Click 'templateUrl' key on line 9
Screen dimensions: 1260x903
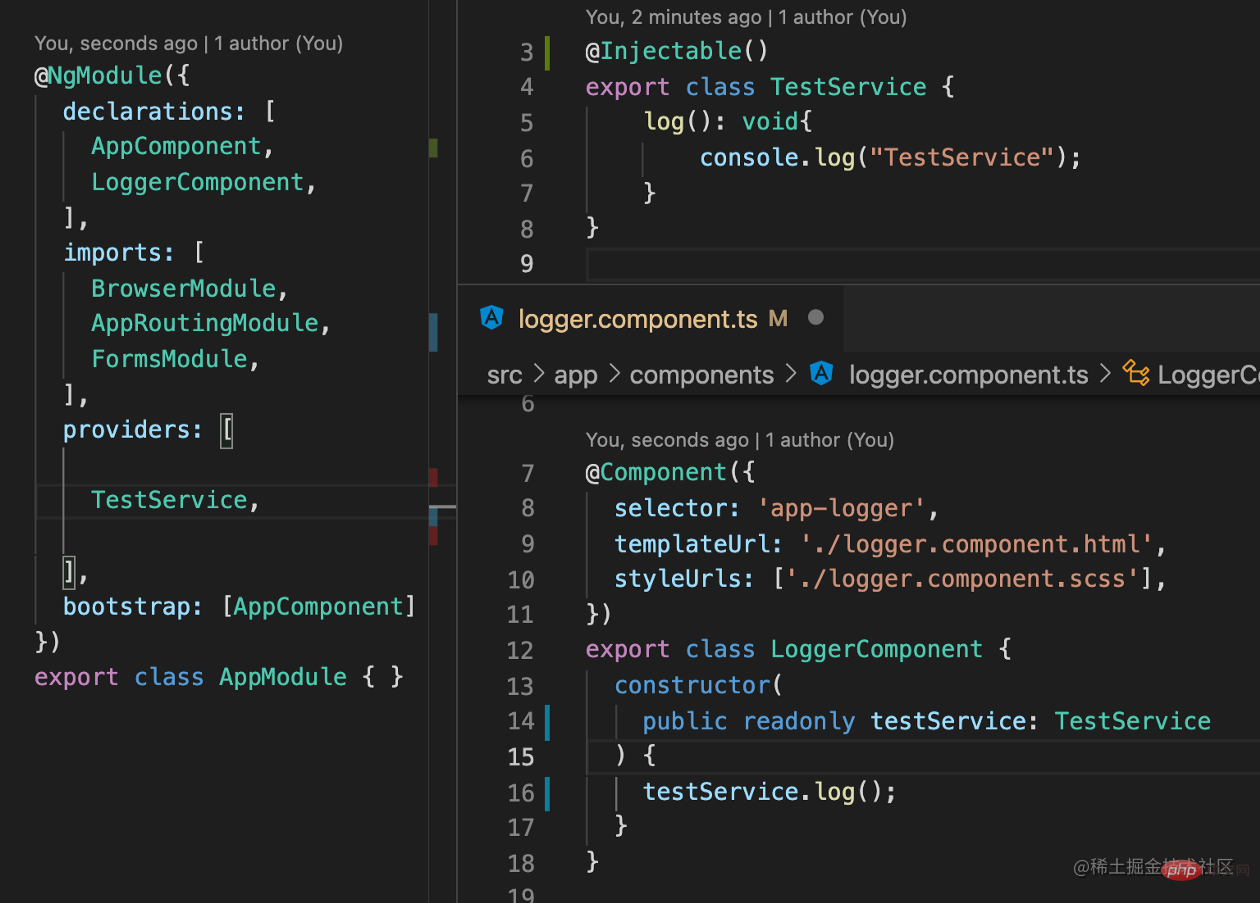point(692,544)
